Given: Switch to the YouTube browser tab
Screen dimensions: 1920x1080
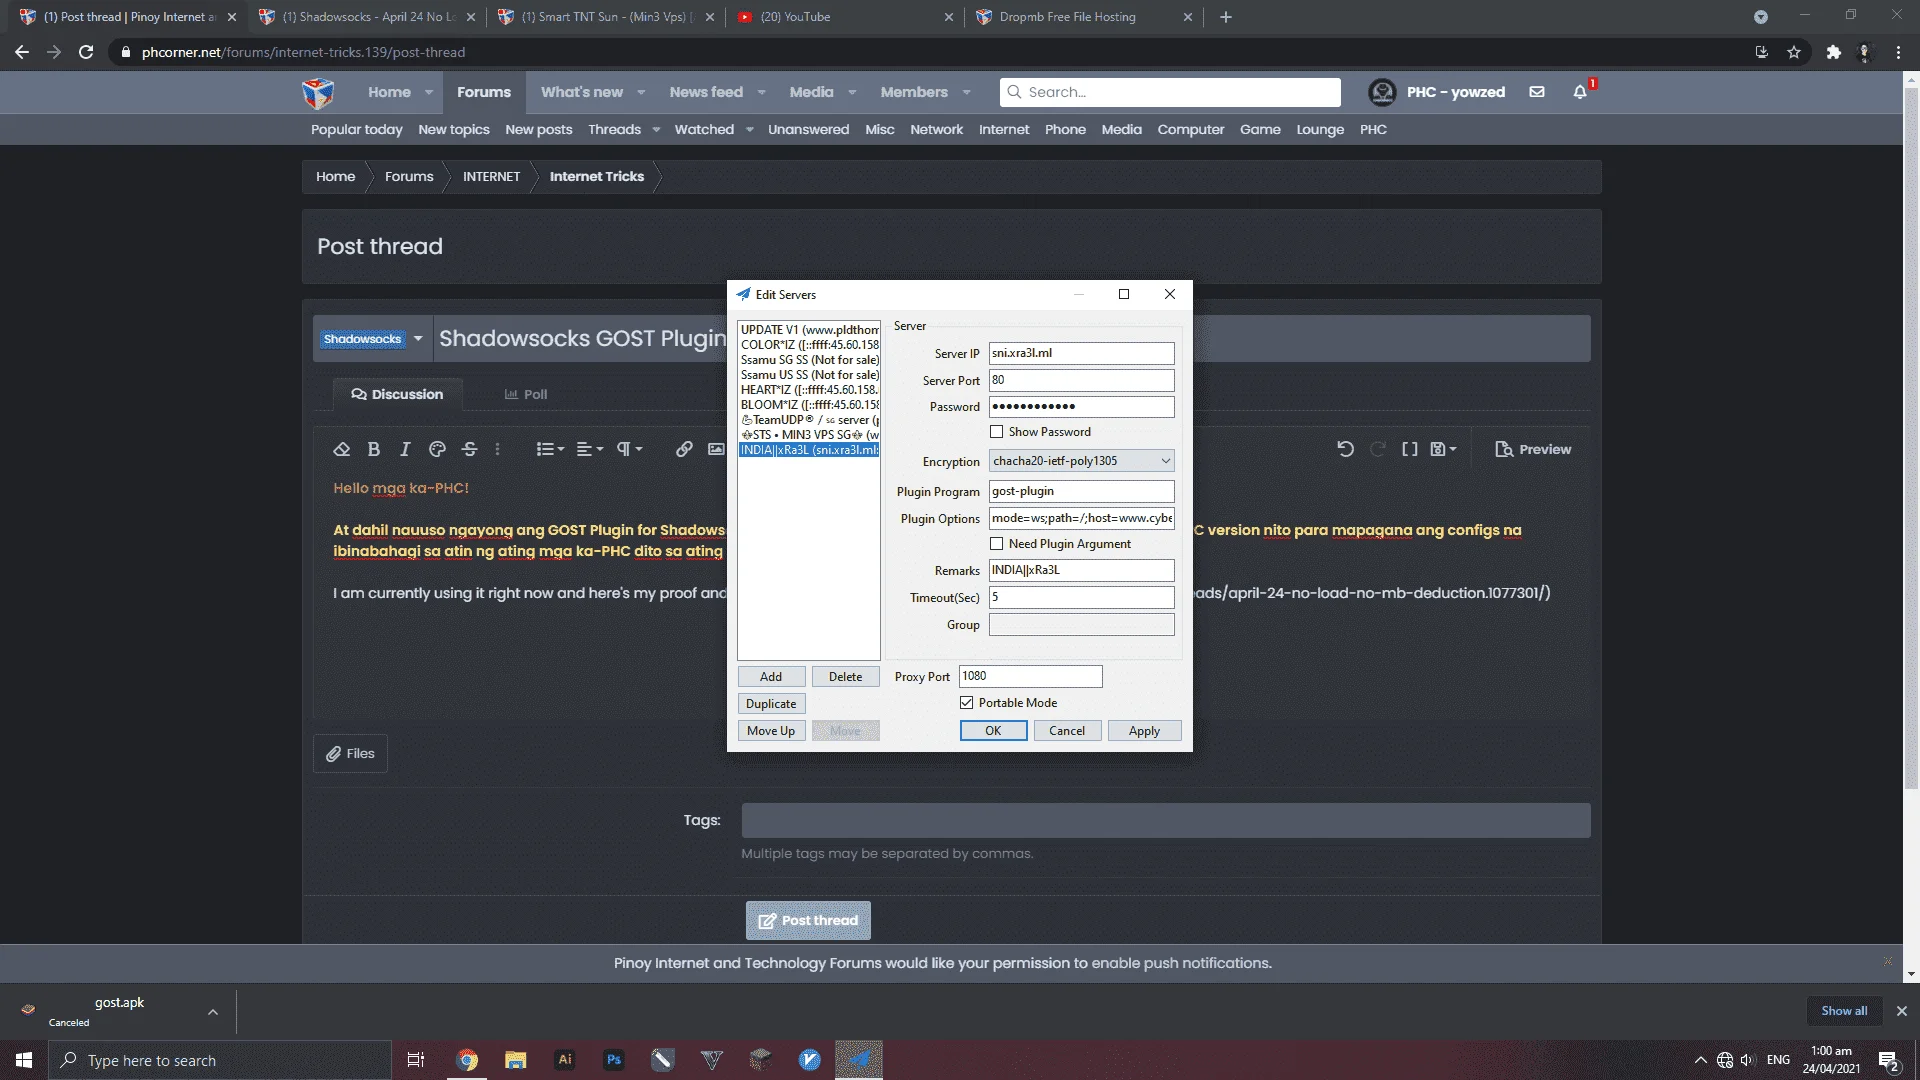Looking at the screenshot, I should (845, 17).
